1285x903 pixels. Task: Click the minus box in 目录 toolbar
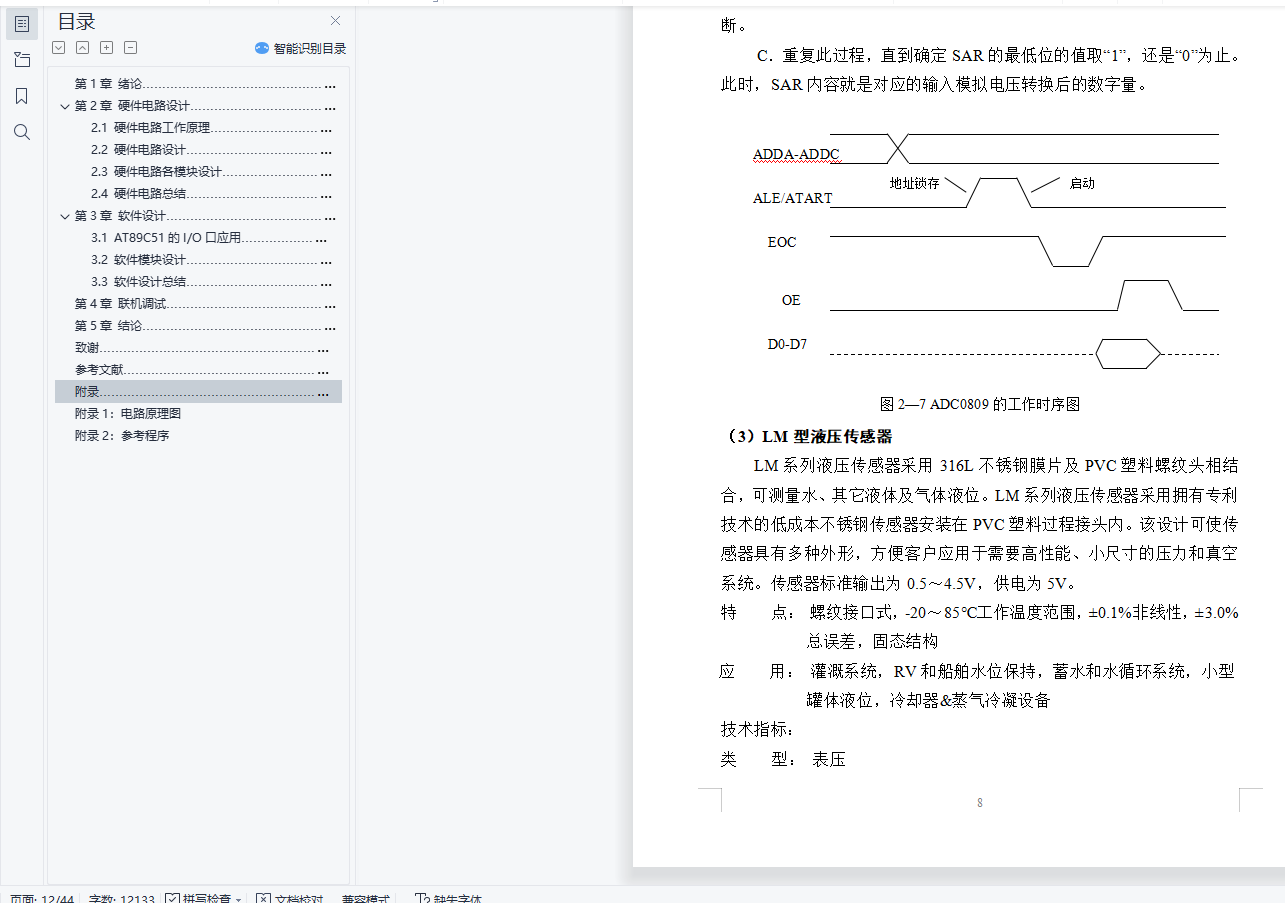click(130, 47)
